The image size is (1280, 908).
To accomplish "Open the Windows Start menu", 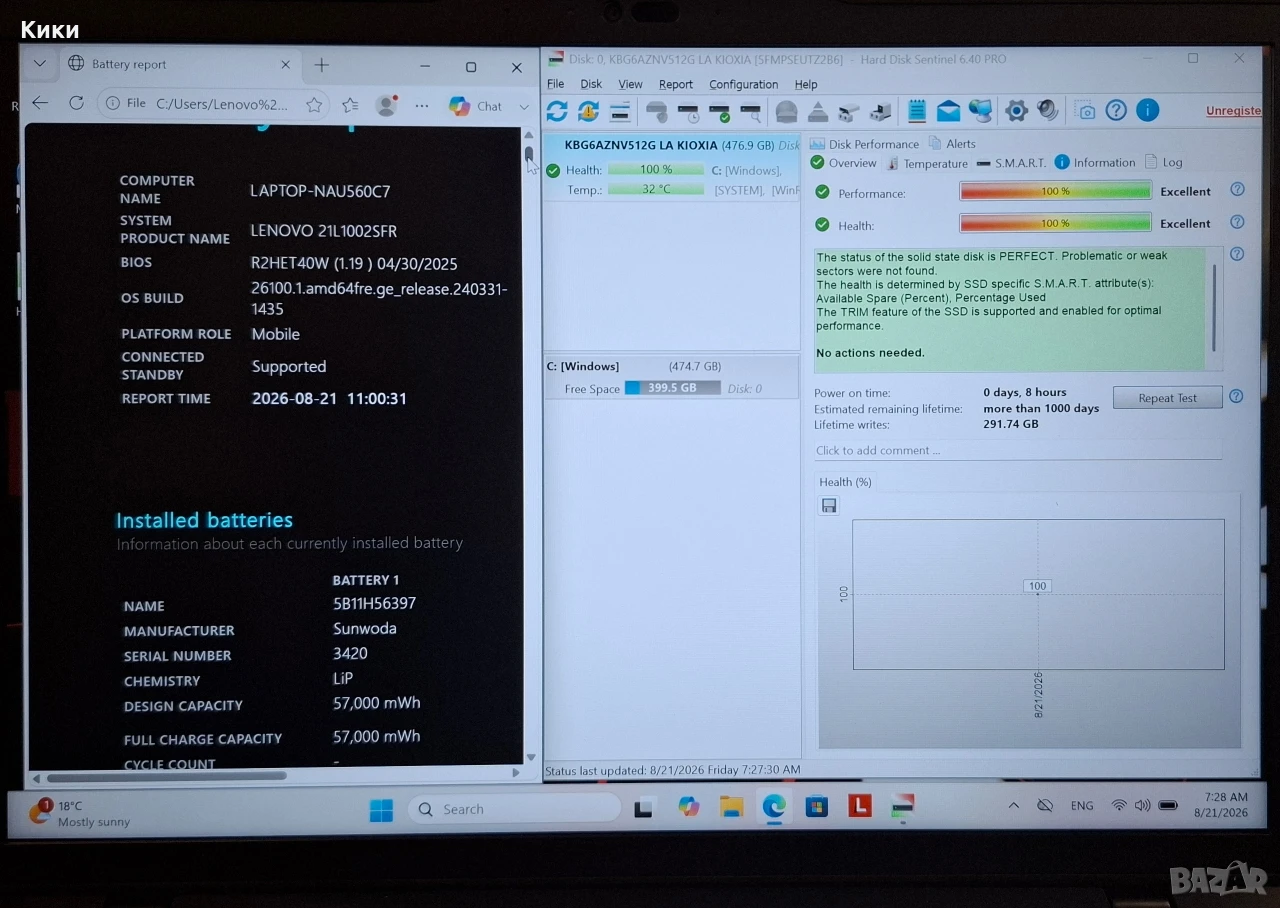I will (x=381, y=809).
